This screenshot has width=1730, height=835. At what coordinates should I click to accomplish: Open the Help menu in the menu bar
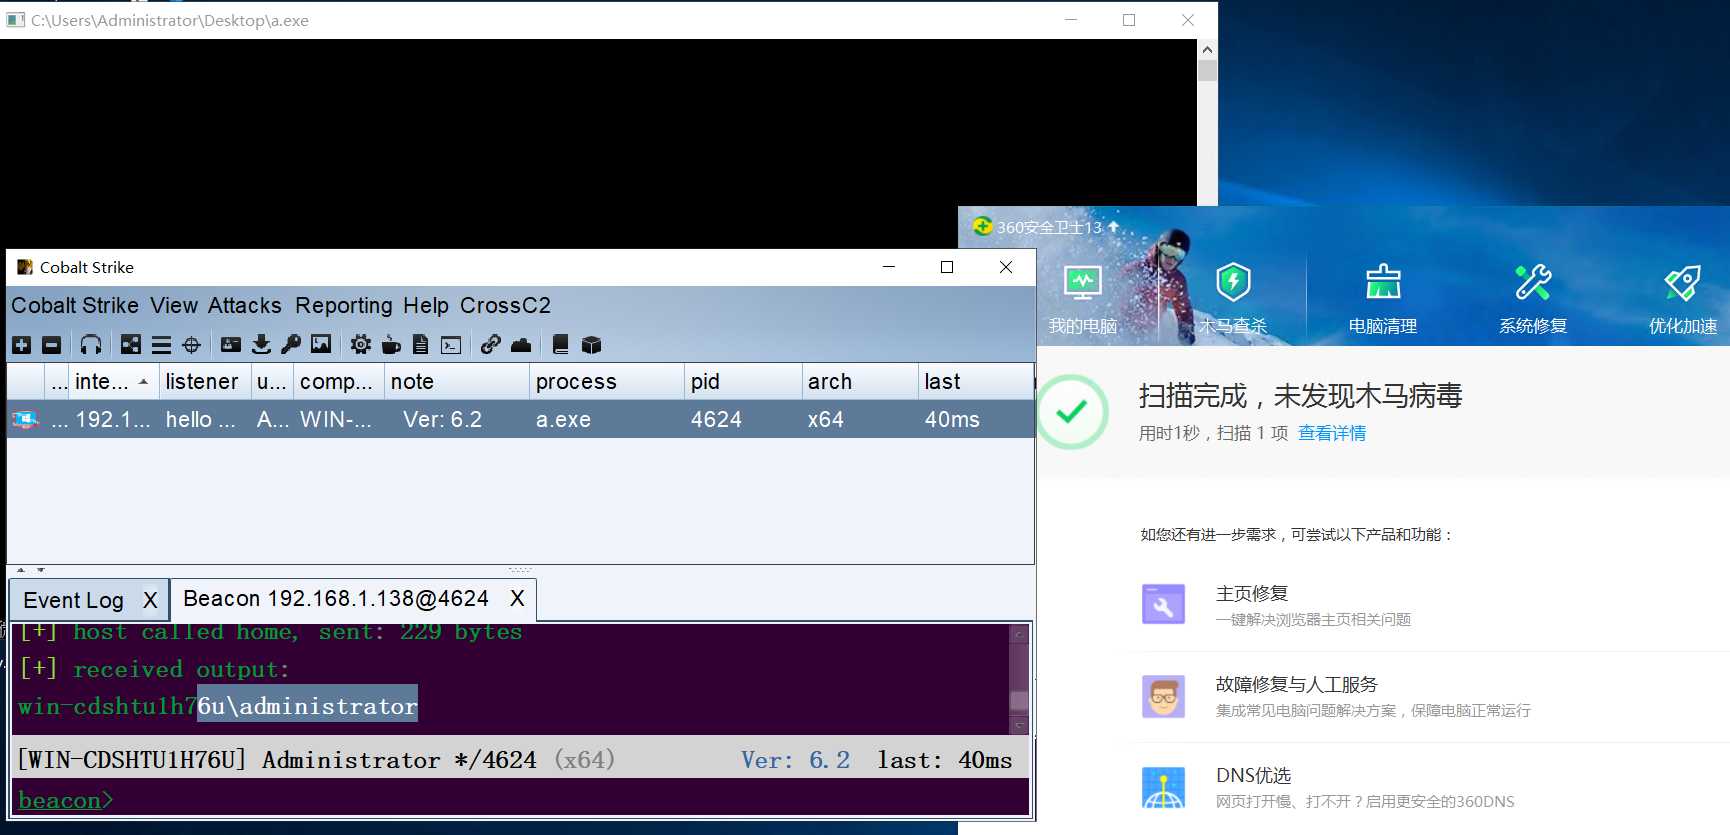426,305
